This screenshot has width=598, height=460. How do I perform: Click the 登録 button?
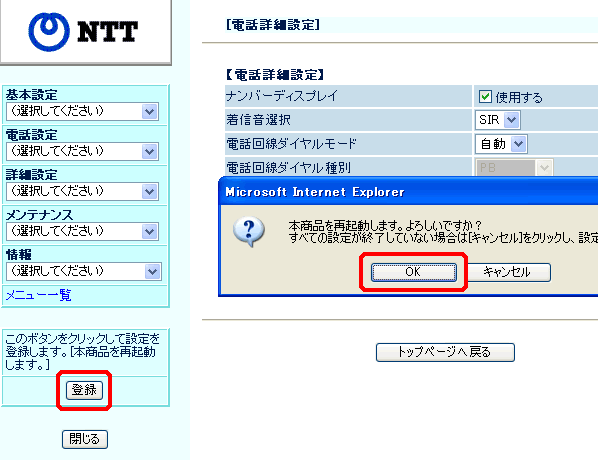point(84,390)
